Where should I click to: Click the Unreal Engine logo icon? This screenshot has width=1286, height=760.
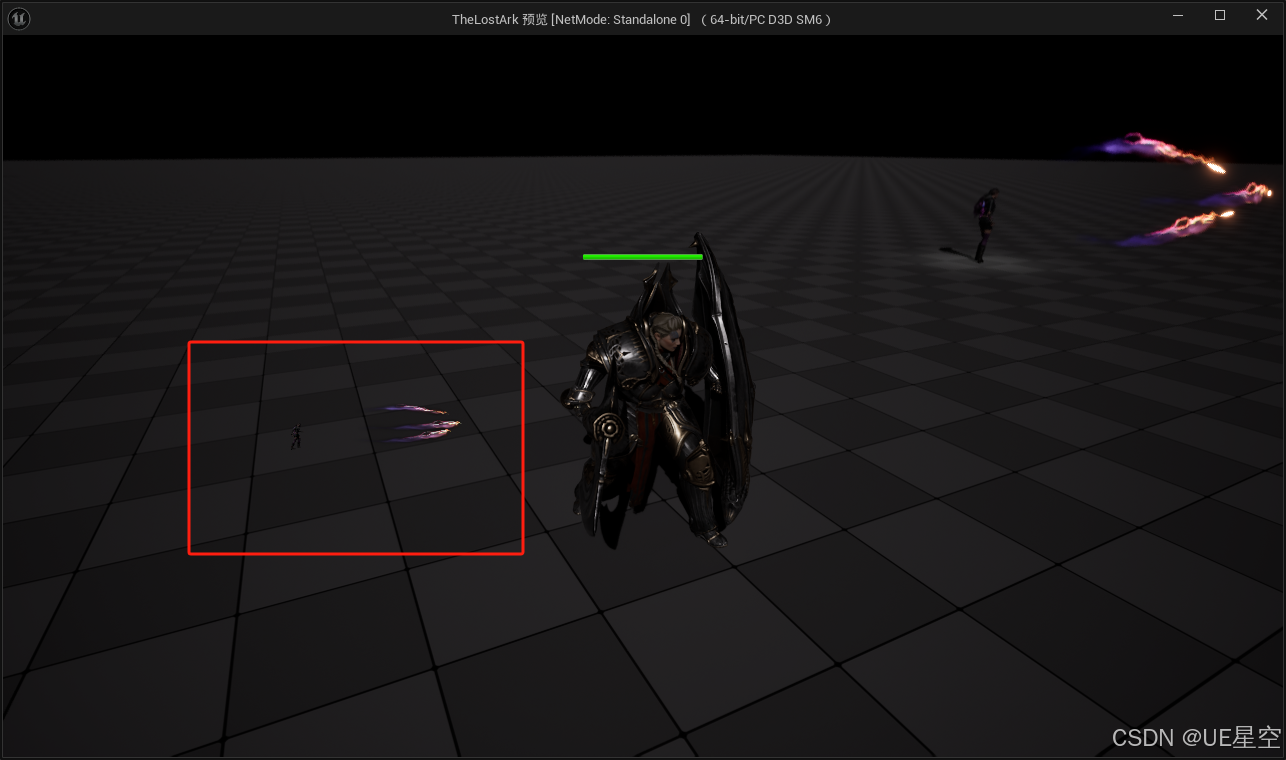pyautogui.click(x=18, y=18)
